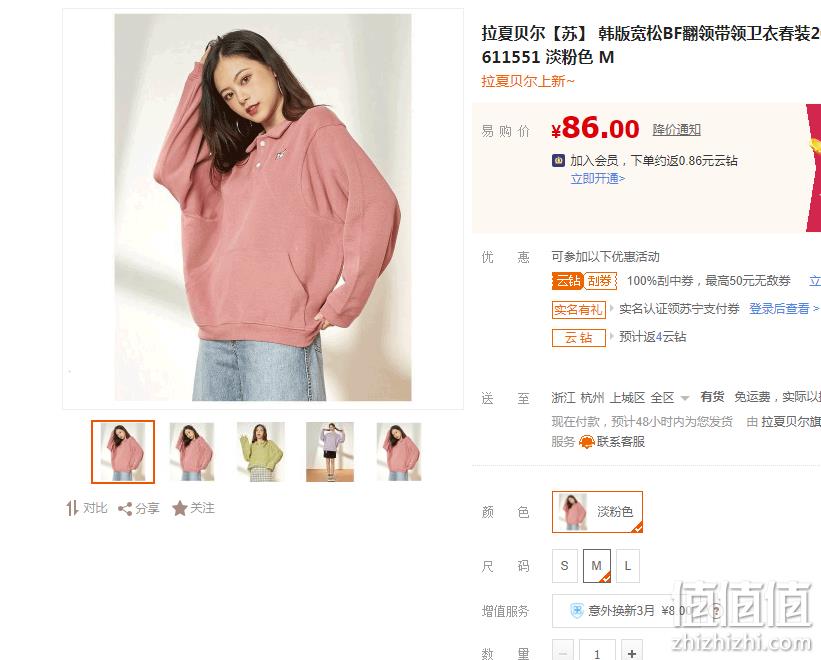Image resolution: width=821 pixels, height=660 pixels.
Task: View the green sweater thumbnail
Action: (x=261, y=452)
